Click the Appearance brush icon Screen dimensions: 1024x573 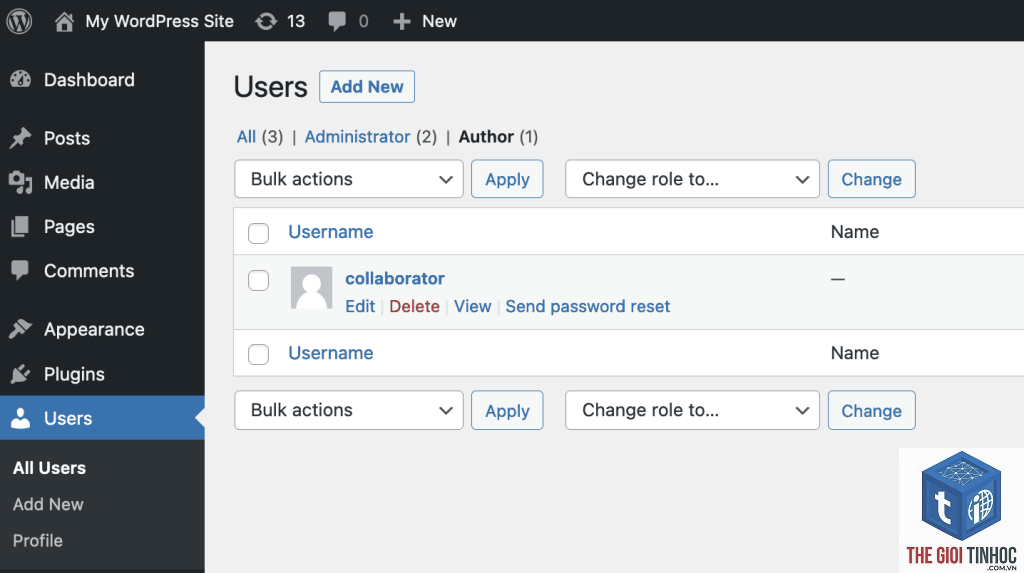coord(20,329)
